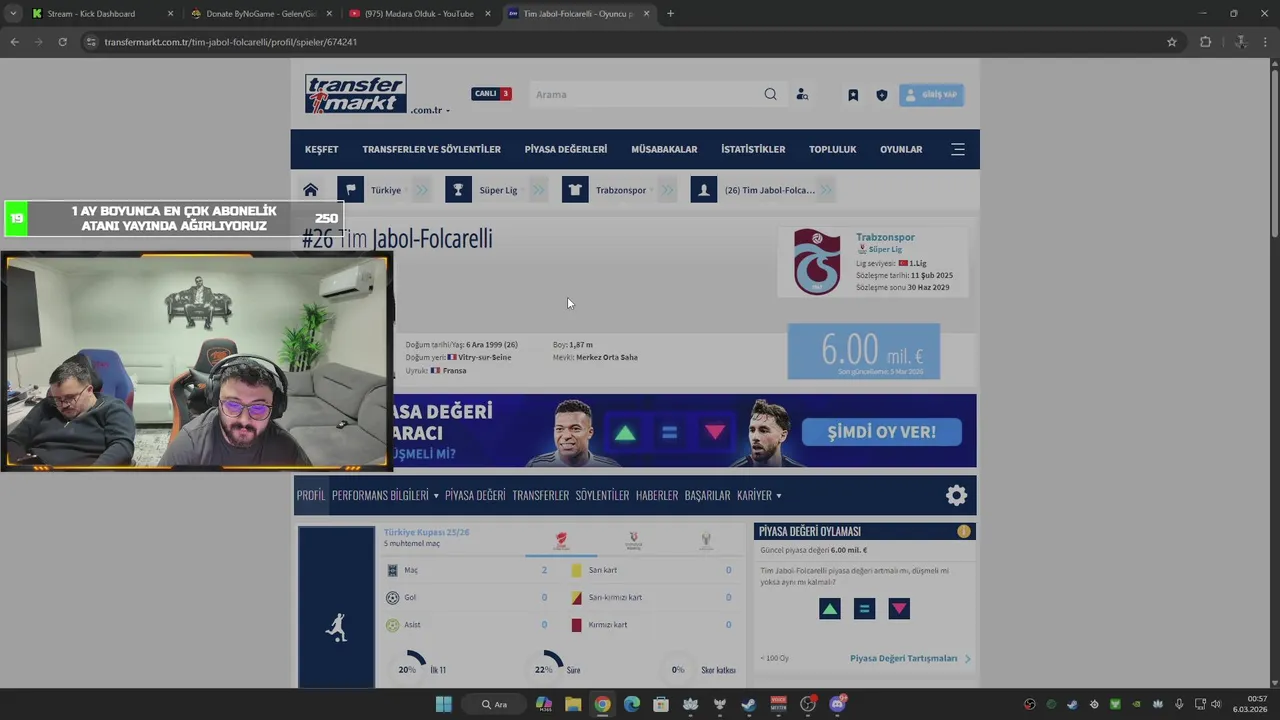Expand the Türkiye breadcrumb arrows

(422, 190)
